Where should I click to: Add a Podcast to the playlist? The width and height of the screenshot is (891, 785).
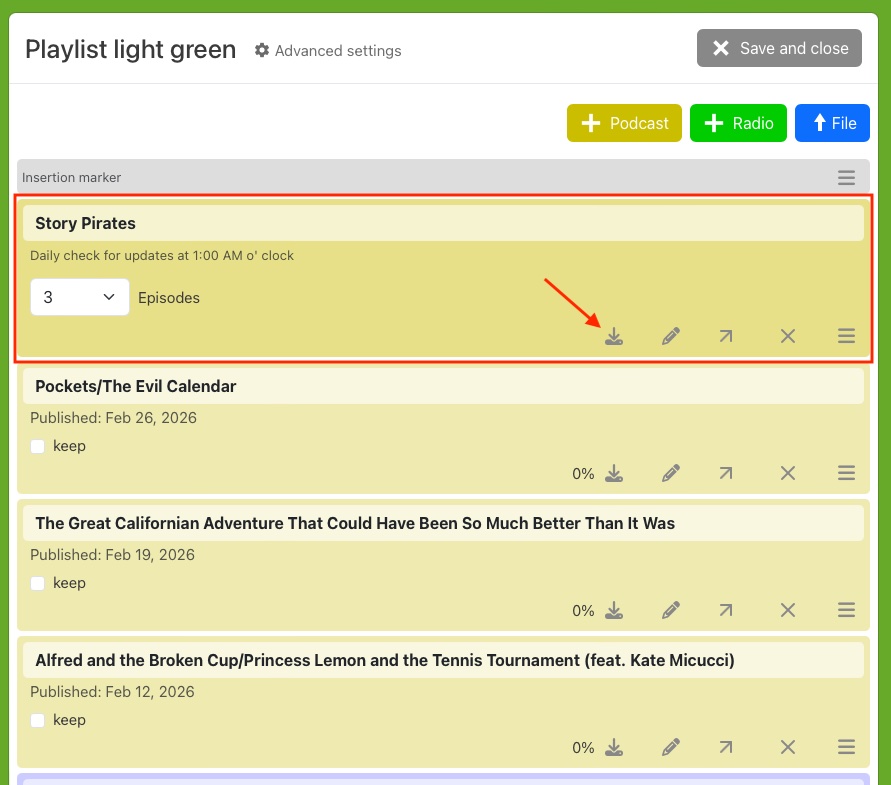pyautogui.click(x=624, y=123)
